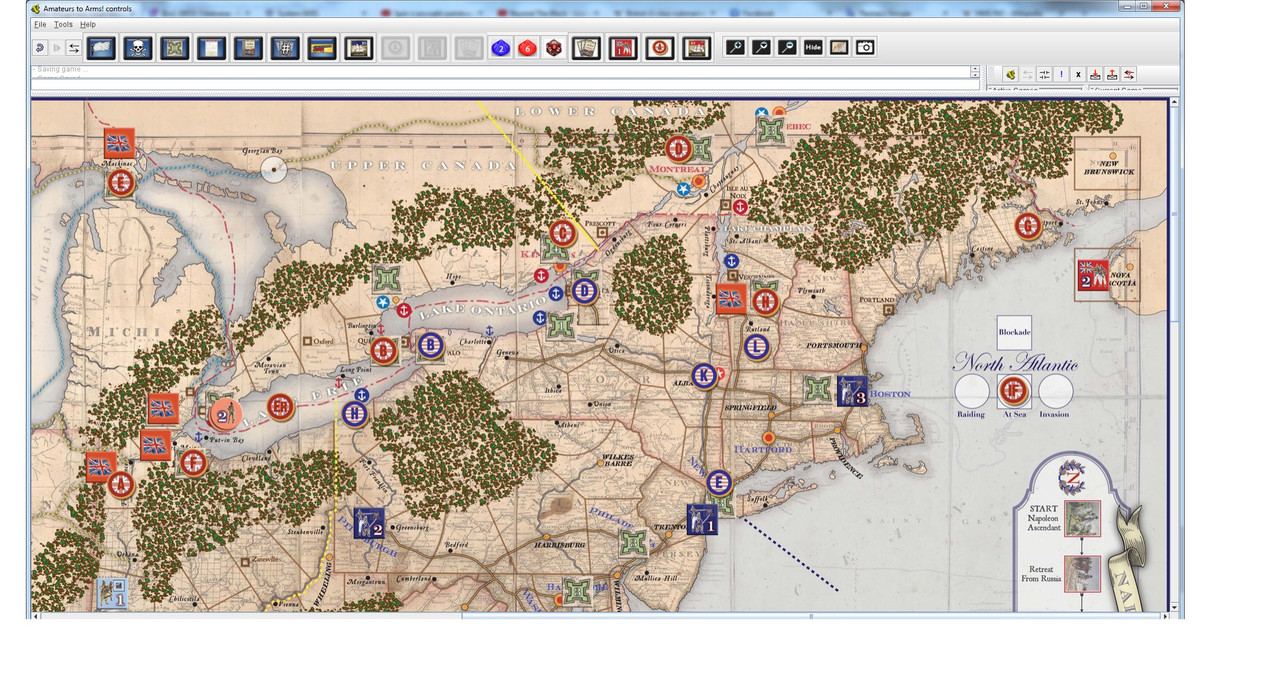1280x693 pixels.
Task: Click the zoom out magnifier icon
Action: pyautogui.click(x=787, y=47)
